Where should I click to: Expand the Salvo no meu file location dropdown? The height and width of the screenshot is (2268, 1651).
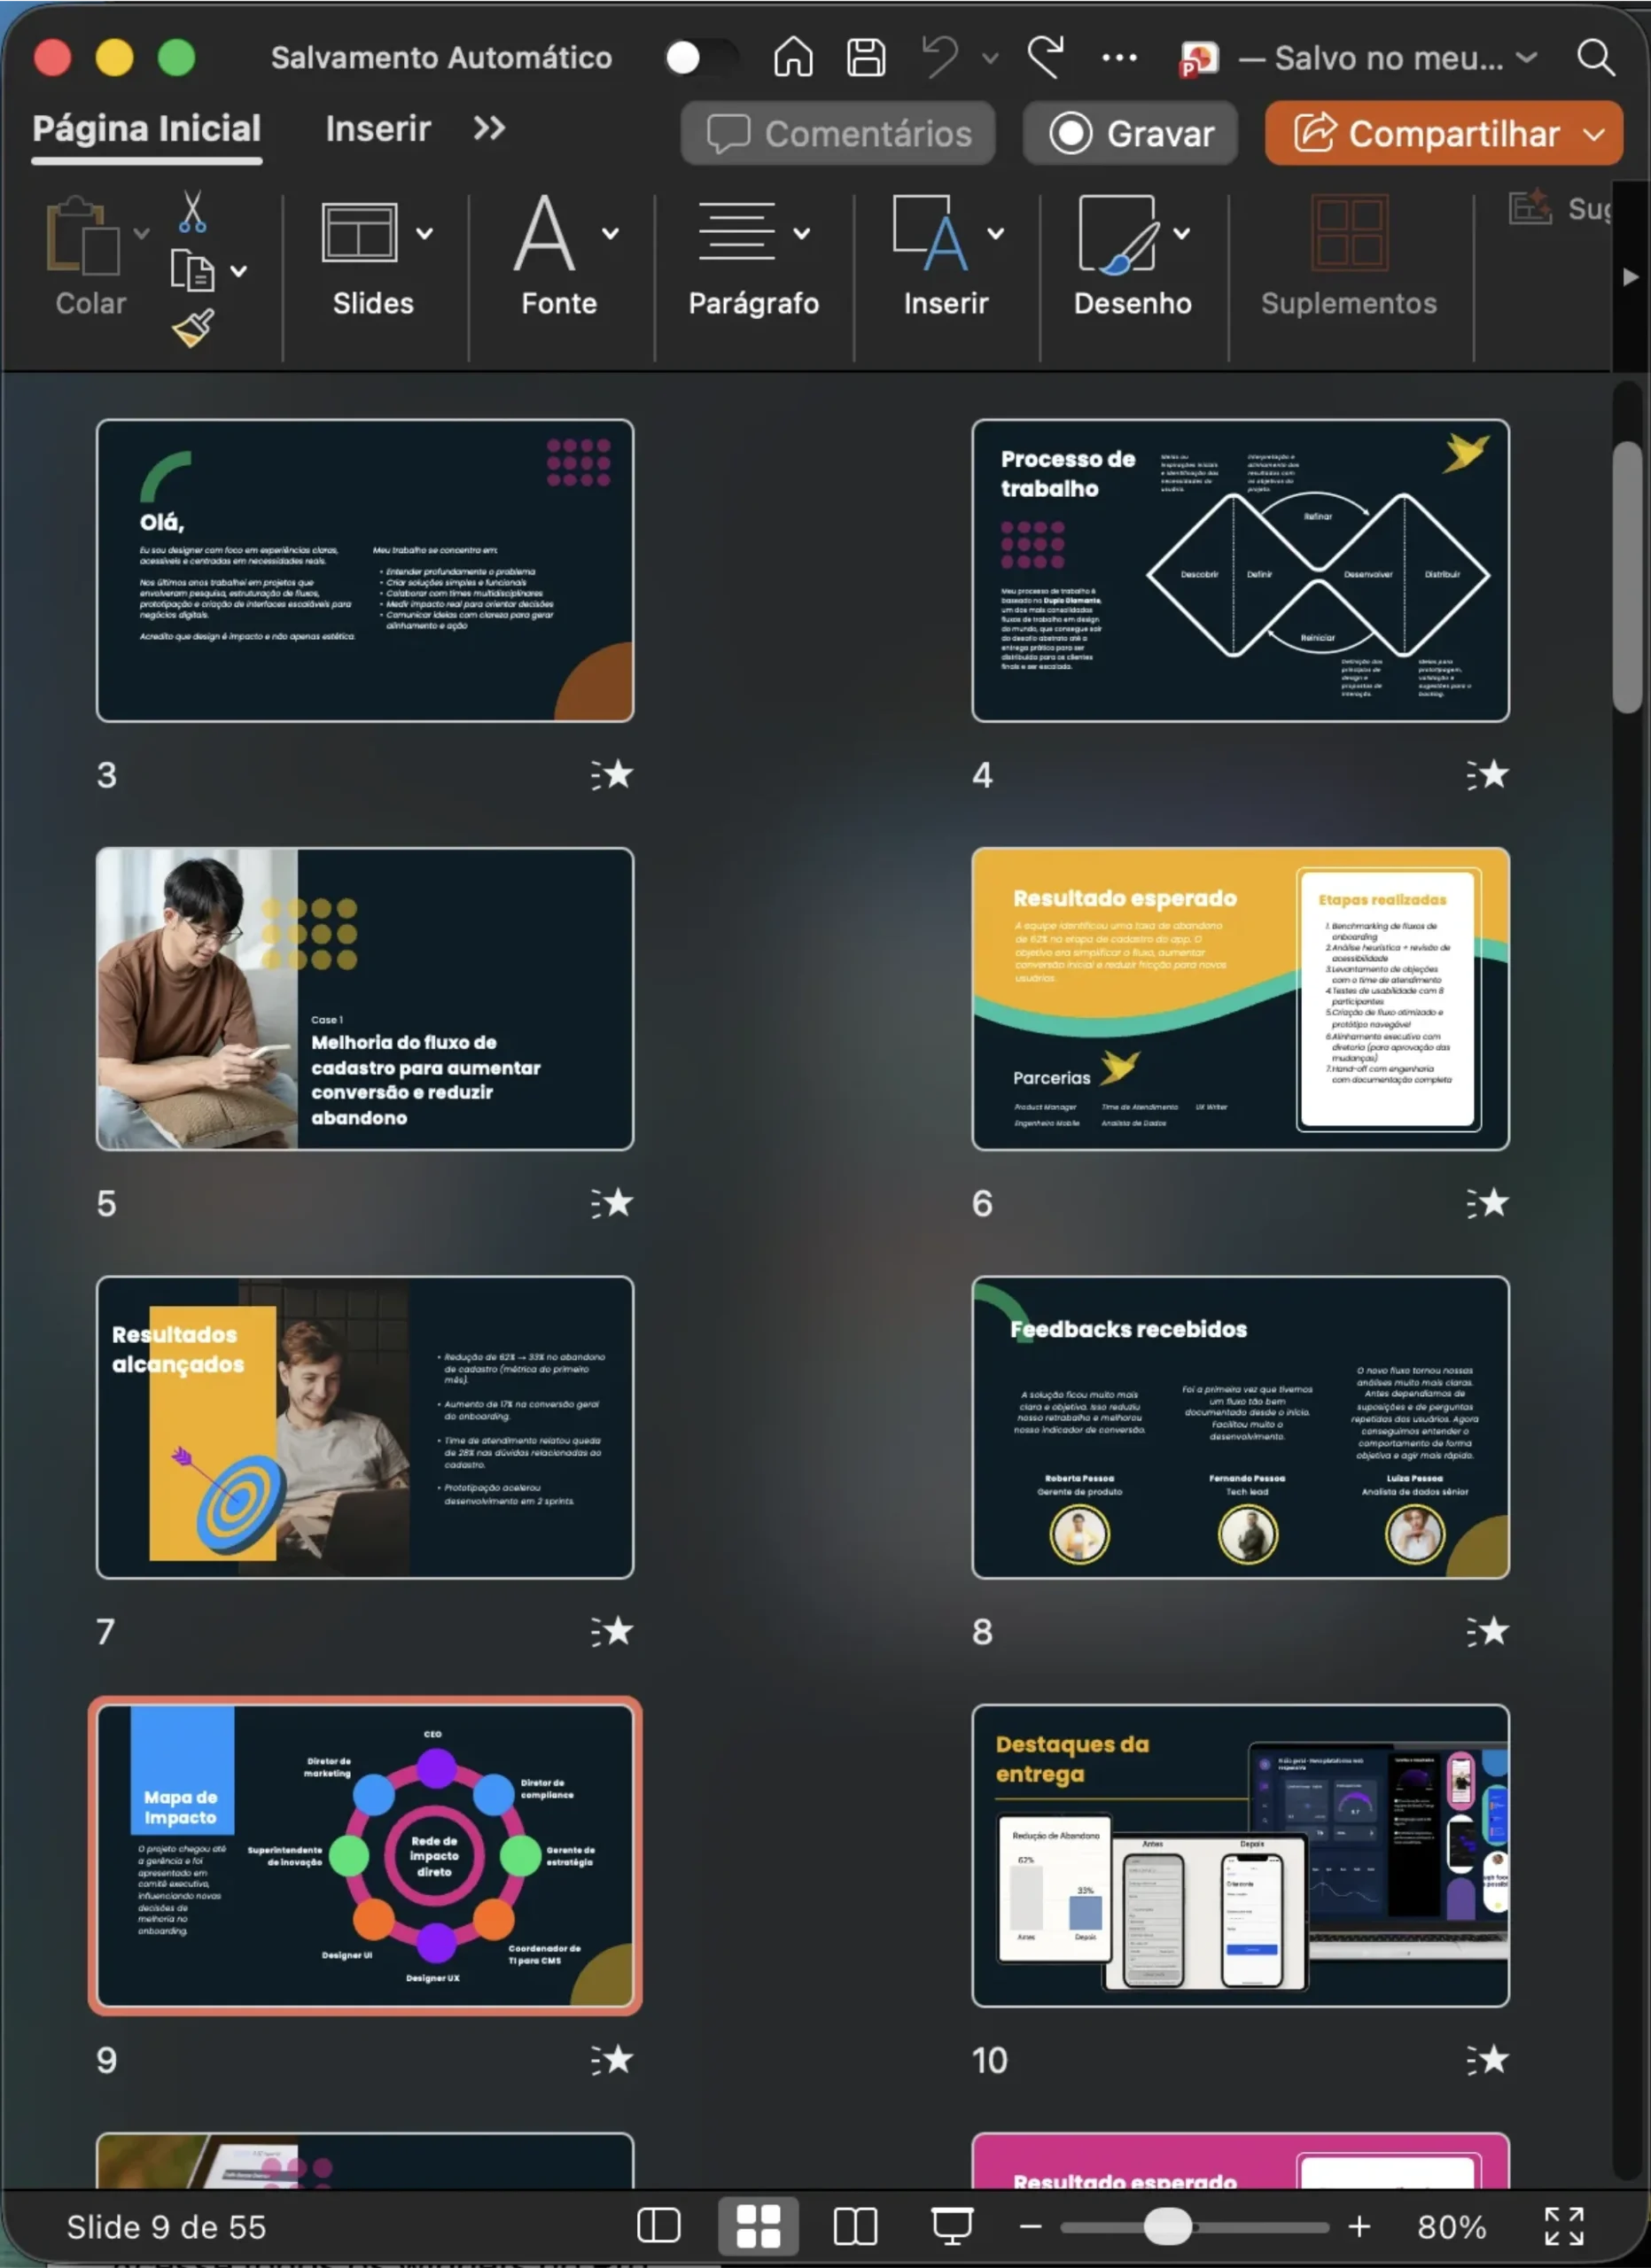1526,57
